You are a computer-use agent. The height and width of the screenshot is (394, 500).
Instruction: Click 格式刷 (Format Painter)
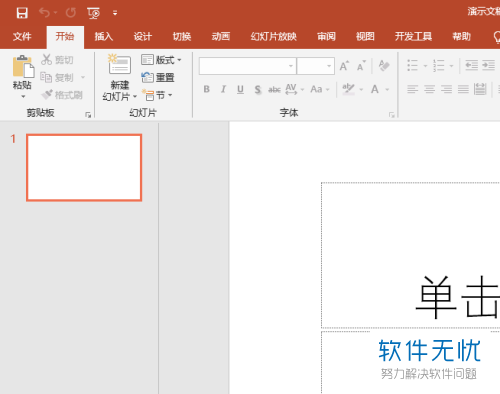pyautogui.click(x=62, y=95)
